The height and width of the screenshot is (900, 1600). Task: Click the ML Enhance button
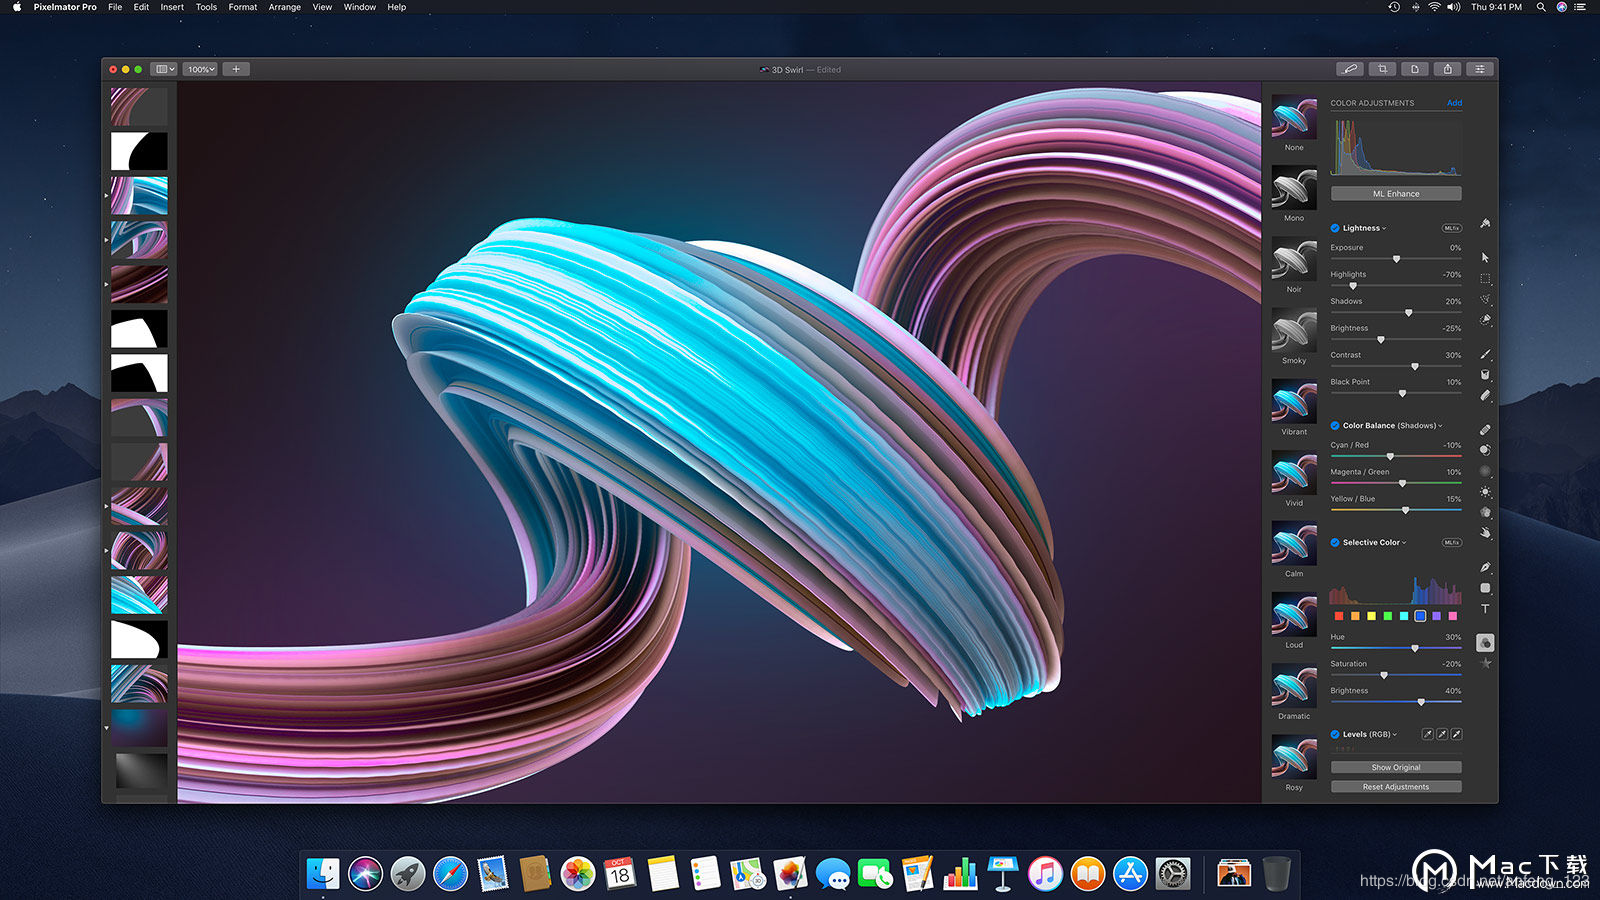click(x=1396, y=194)
